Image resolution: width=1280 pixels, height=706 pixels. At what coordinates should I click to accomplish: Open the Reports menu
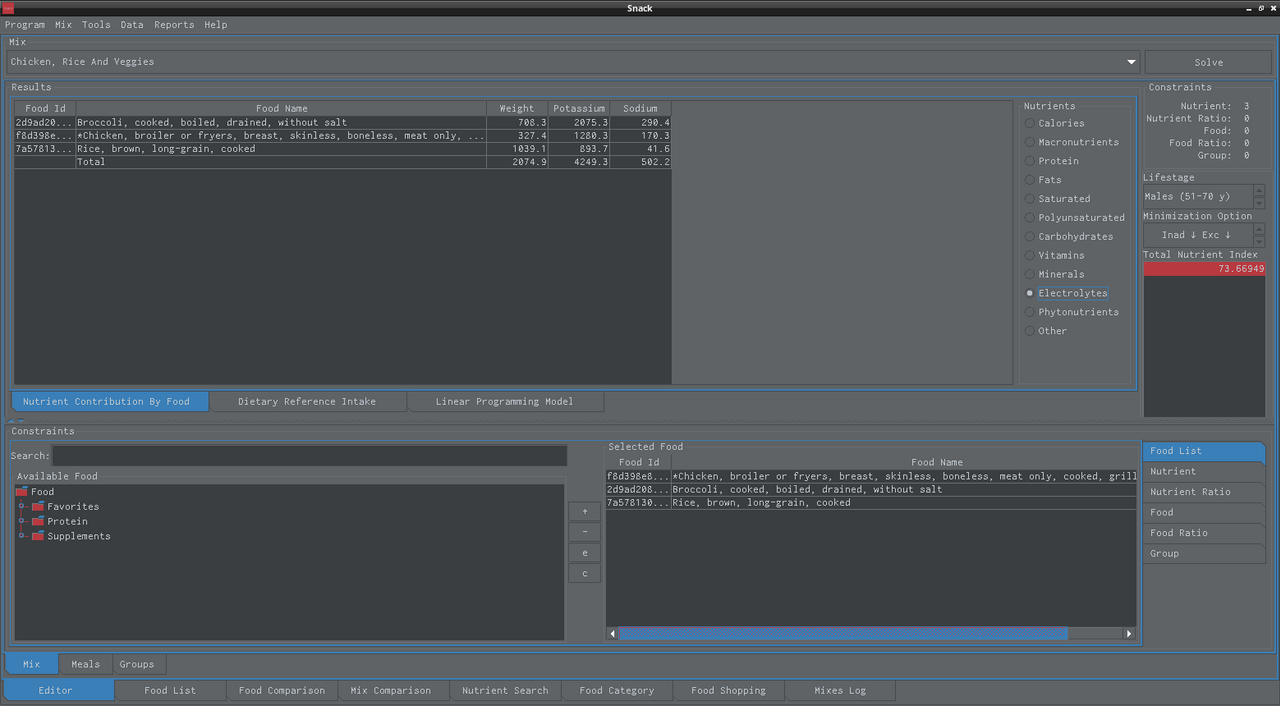coord(174,25)
